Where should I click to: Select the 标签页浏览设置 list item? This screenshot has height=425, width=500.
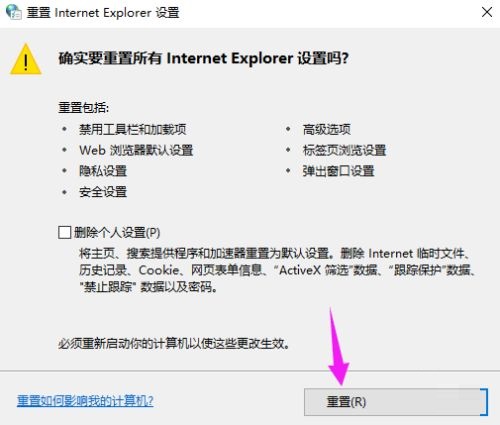pyautogui.click(x=344, y=150)
